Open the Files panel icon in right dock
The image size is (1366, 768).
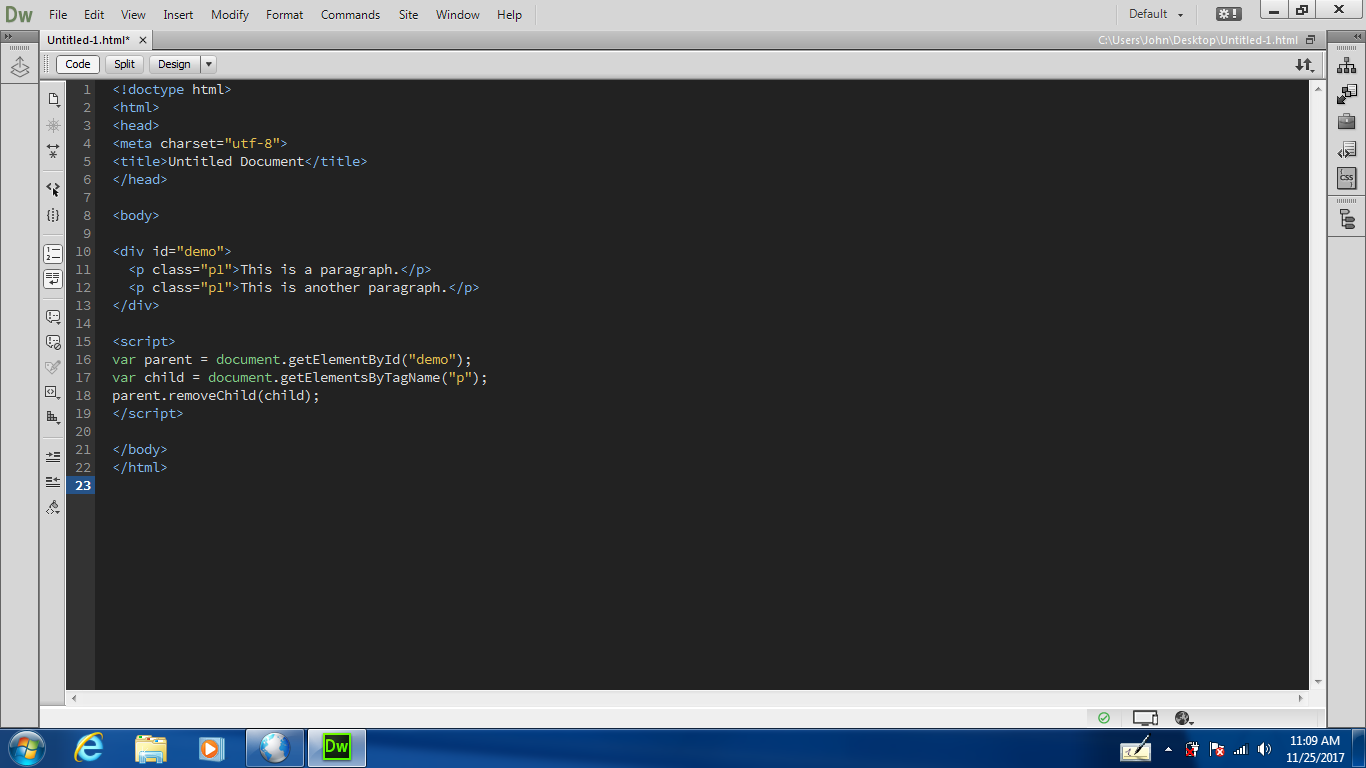(x=1347, y=66)
